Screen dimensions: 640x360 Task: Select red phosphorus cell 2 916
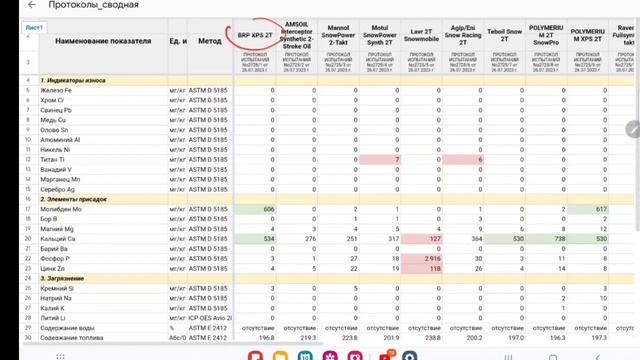tap(422, 258)
